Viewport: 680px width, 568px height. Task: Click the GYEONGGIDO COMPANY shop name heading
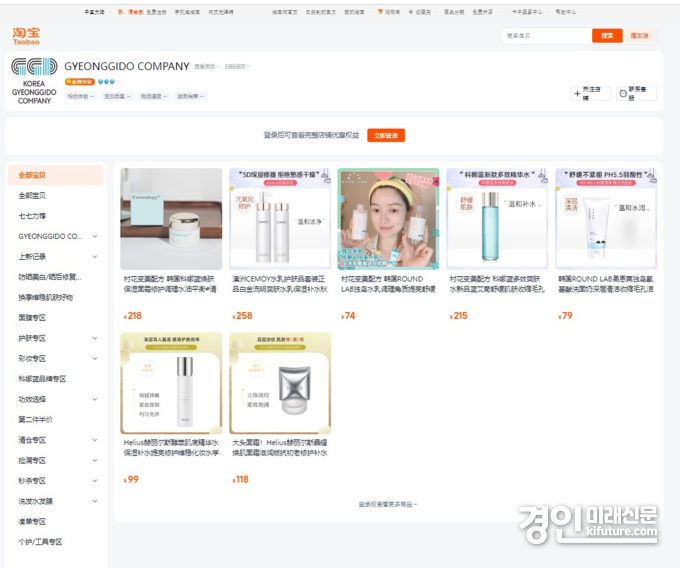[127, 66]
